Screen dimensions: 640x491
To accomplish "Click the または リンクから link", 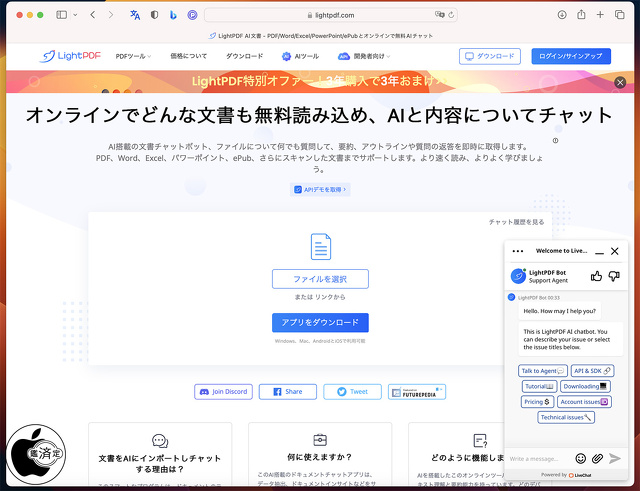I will tap(320, 297).
